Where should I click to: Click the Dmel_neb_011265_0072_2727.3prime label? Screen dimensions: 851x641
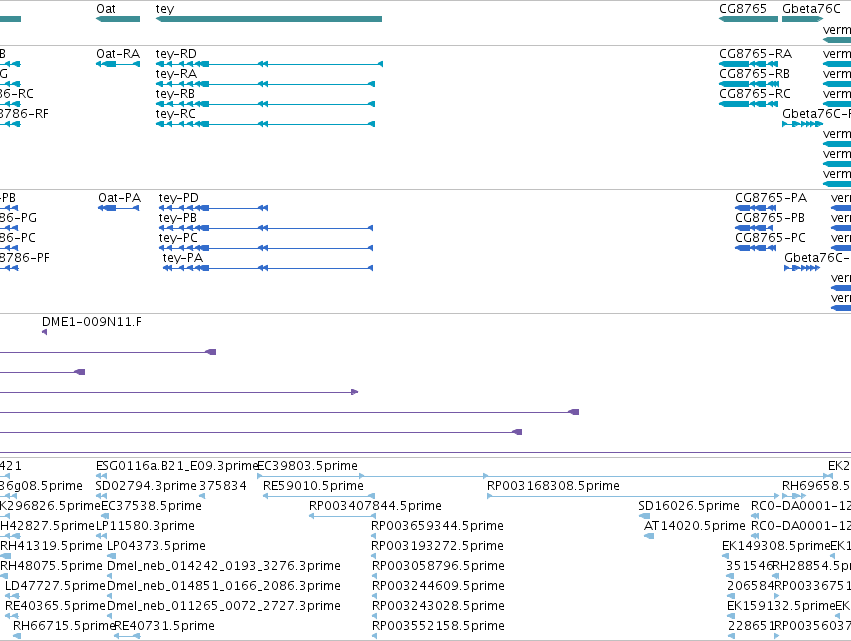click(x=224, y=606)
